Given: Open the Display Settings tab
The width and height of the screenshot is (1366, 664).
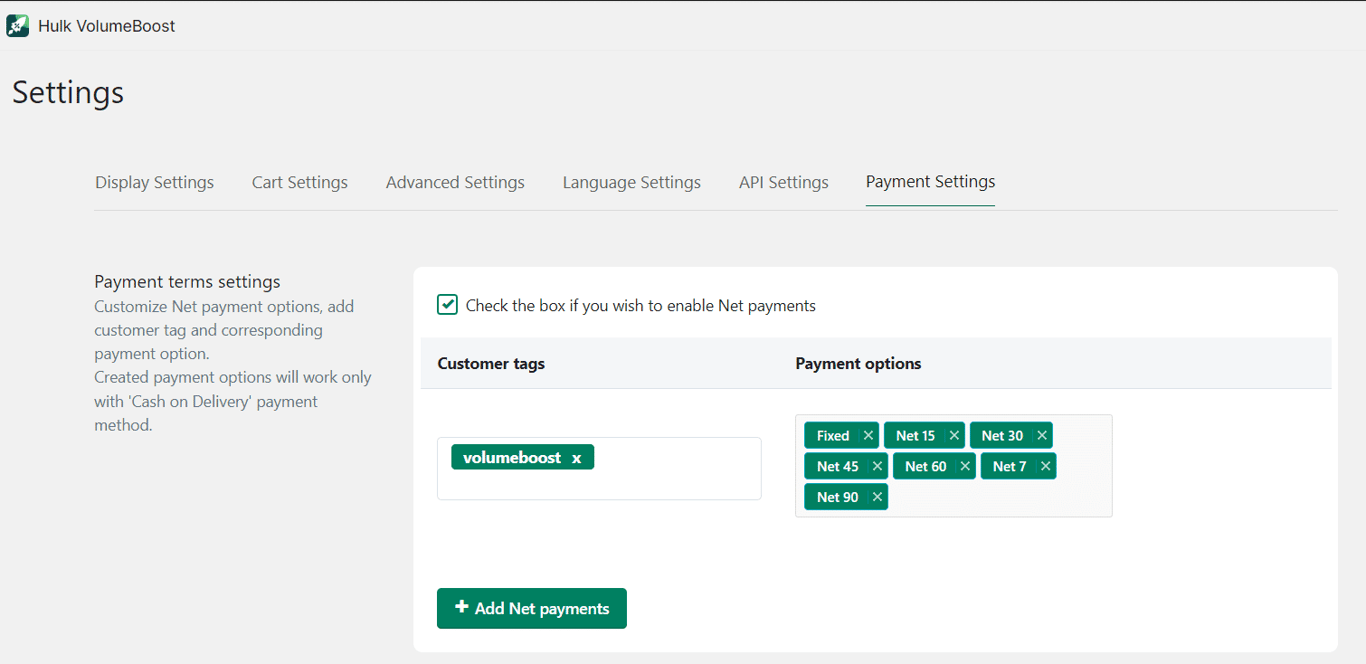Looking at the screenshot, I should pos(154,182).
